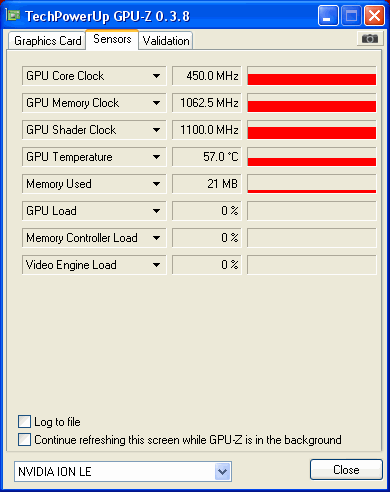The height and width of the screenshot is (492, 390).
Task: Click the camera screenshot icon
Action: click(370, 39)
